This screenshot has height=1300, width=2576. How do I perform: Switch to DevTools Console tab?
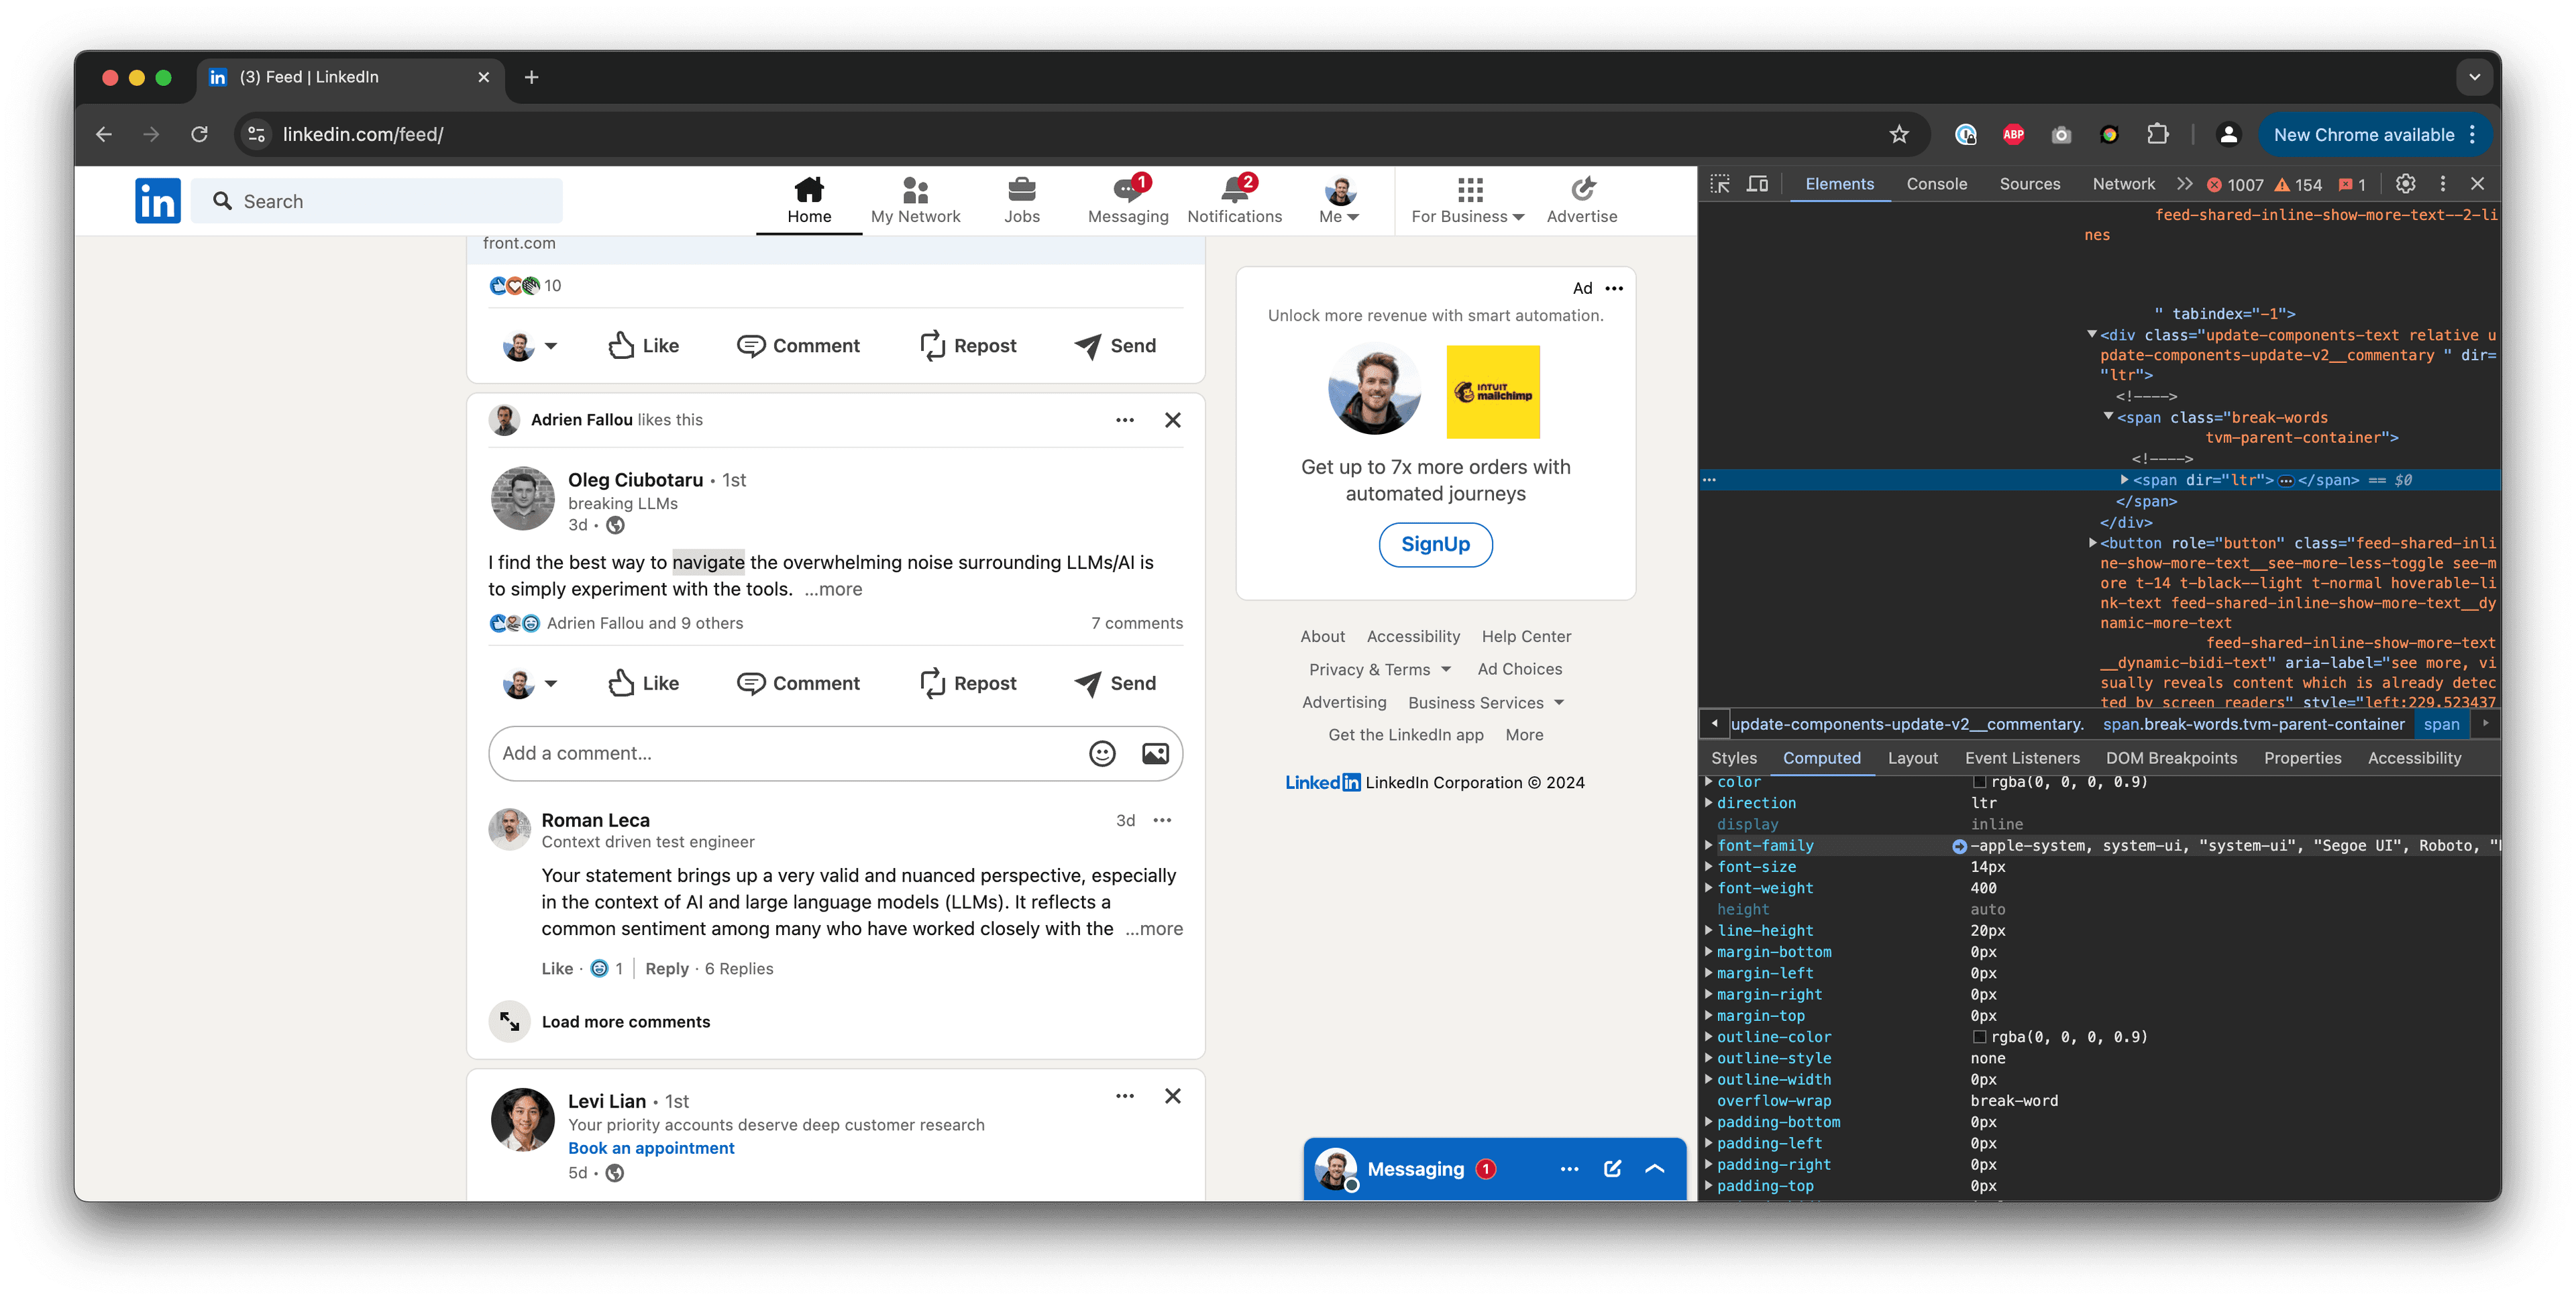point(1936,184)
